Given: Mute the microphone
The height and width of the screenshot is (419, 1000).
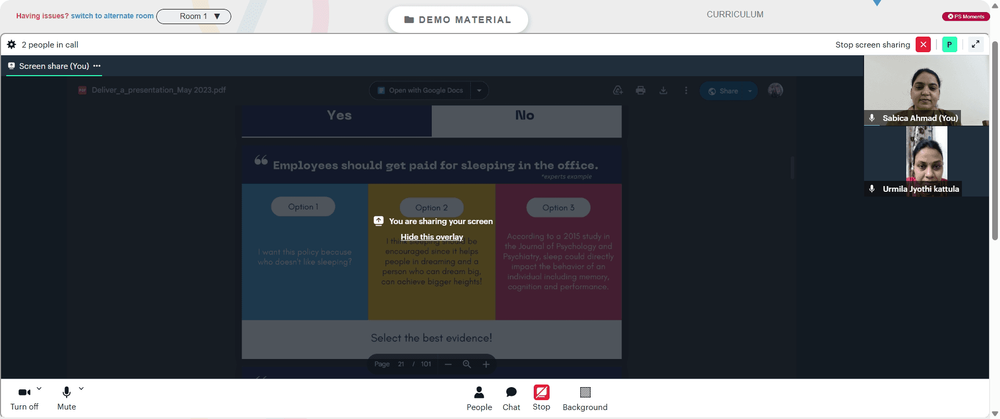Looking at the screenshot, I should 66,399.
